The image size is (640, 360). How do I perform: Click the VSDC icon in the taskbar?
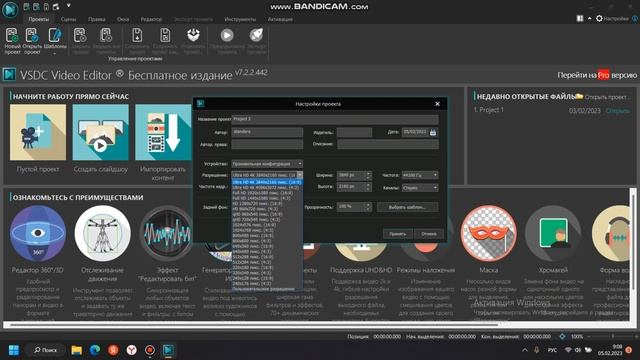(x=168, y=350)
